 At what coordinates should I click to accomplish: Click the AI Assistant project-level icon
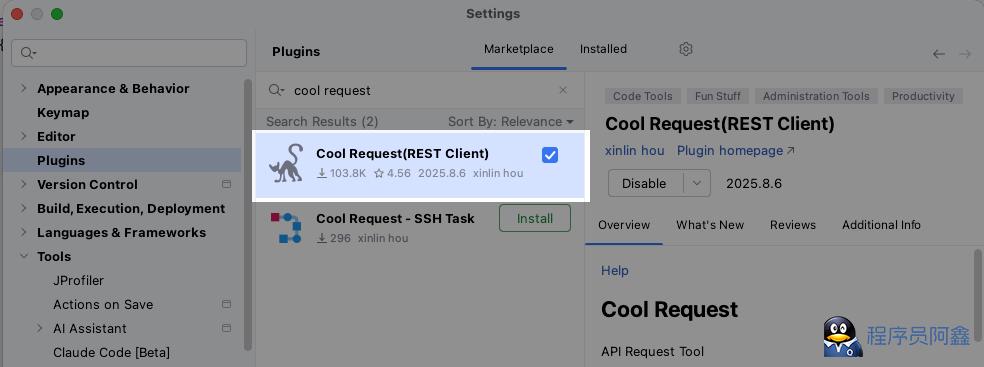click(227, 328)
